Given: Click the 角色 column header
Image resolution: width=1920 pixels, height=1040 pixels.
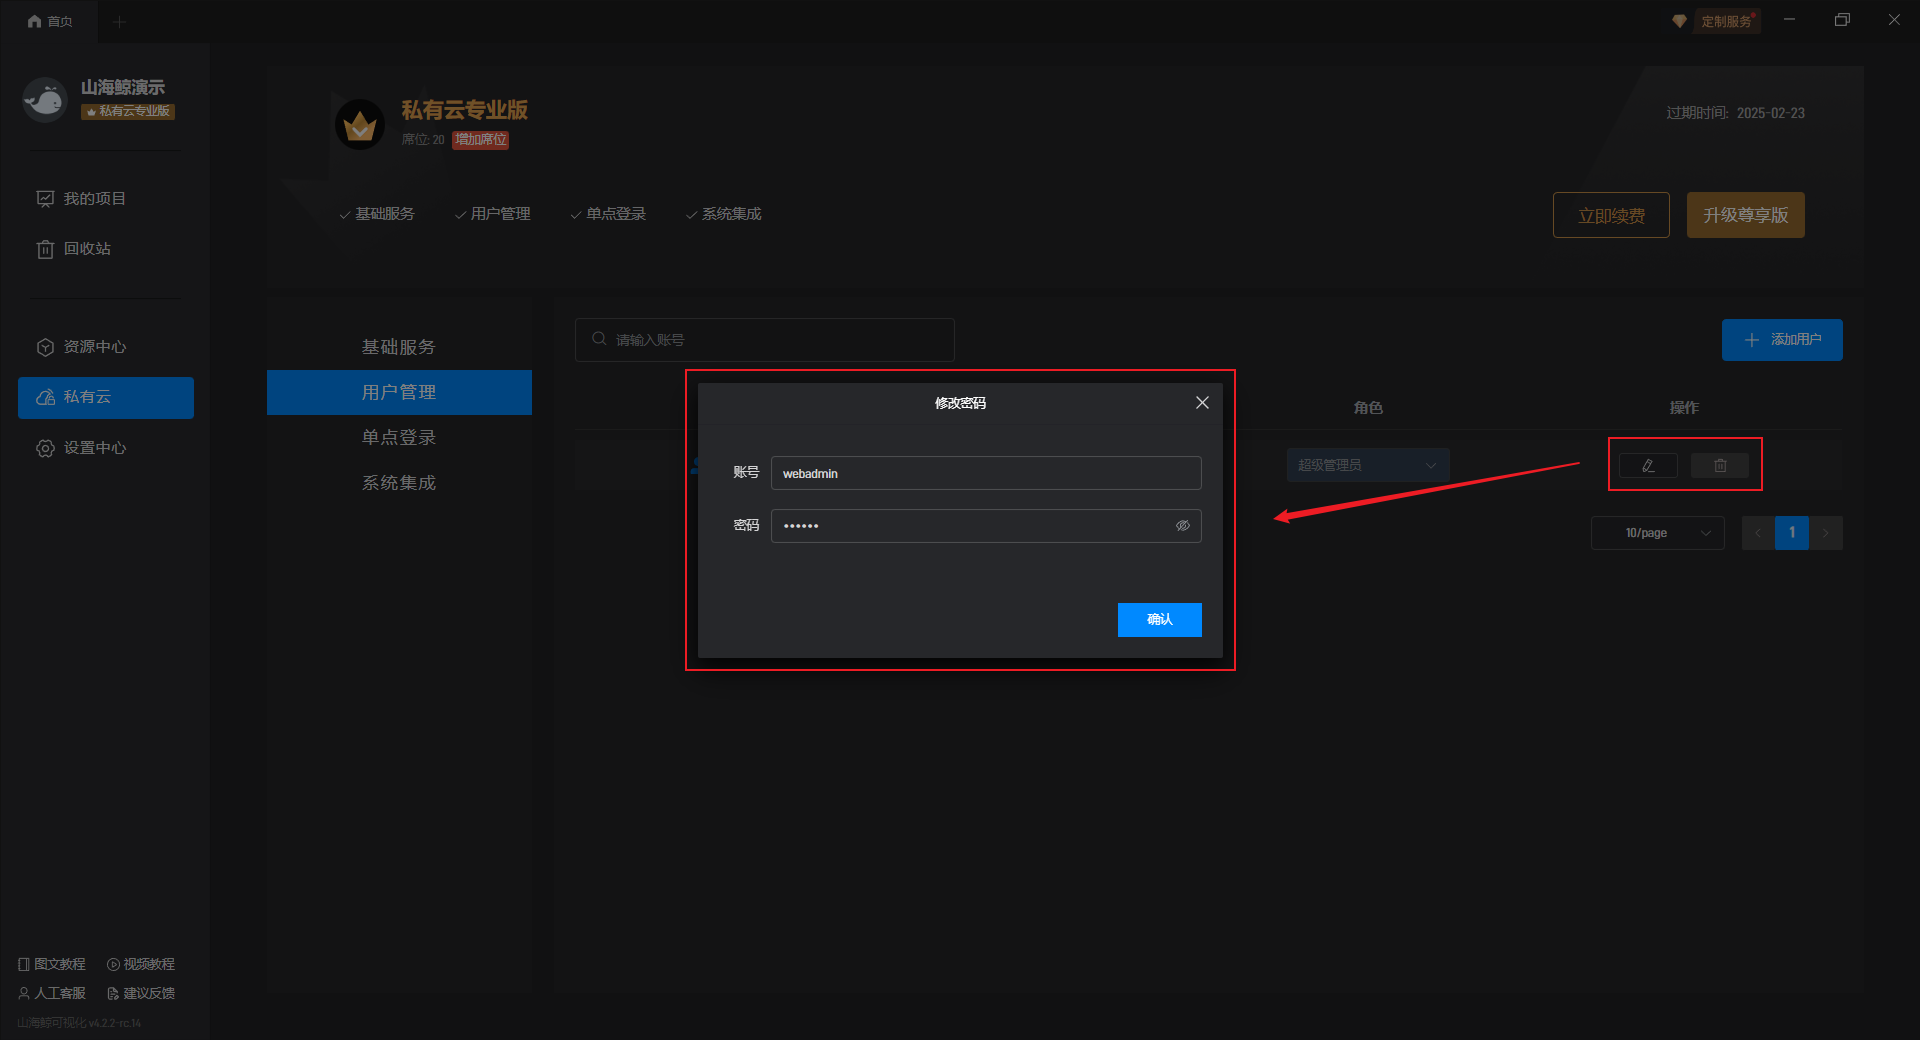Looking at the screenshot, I should click(x=1368, y=408).
